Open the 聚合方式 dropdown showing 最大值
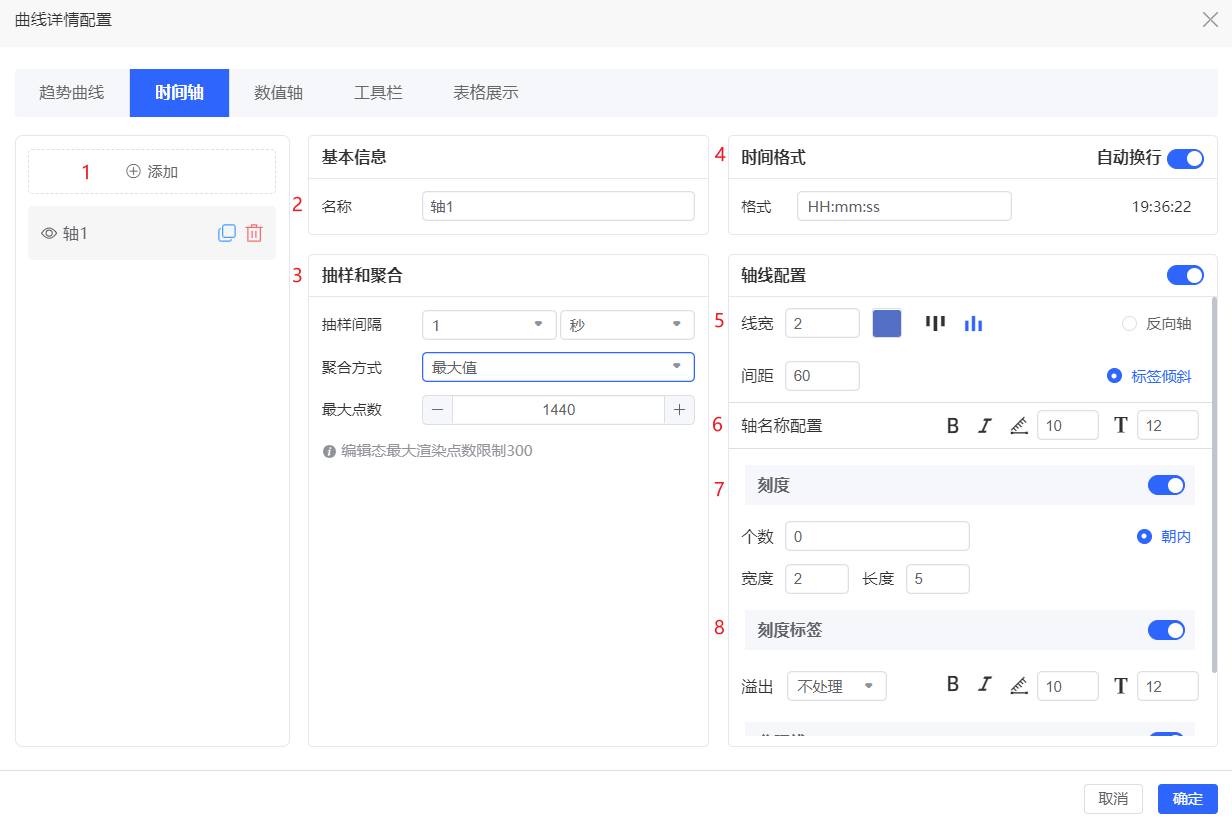The width and height of the screenshot is (1232, 819). [x=557, y=367]
